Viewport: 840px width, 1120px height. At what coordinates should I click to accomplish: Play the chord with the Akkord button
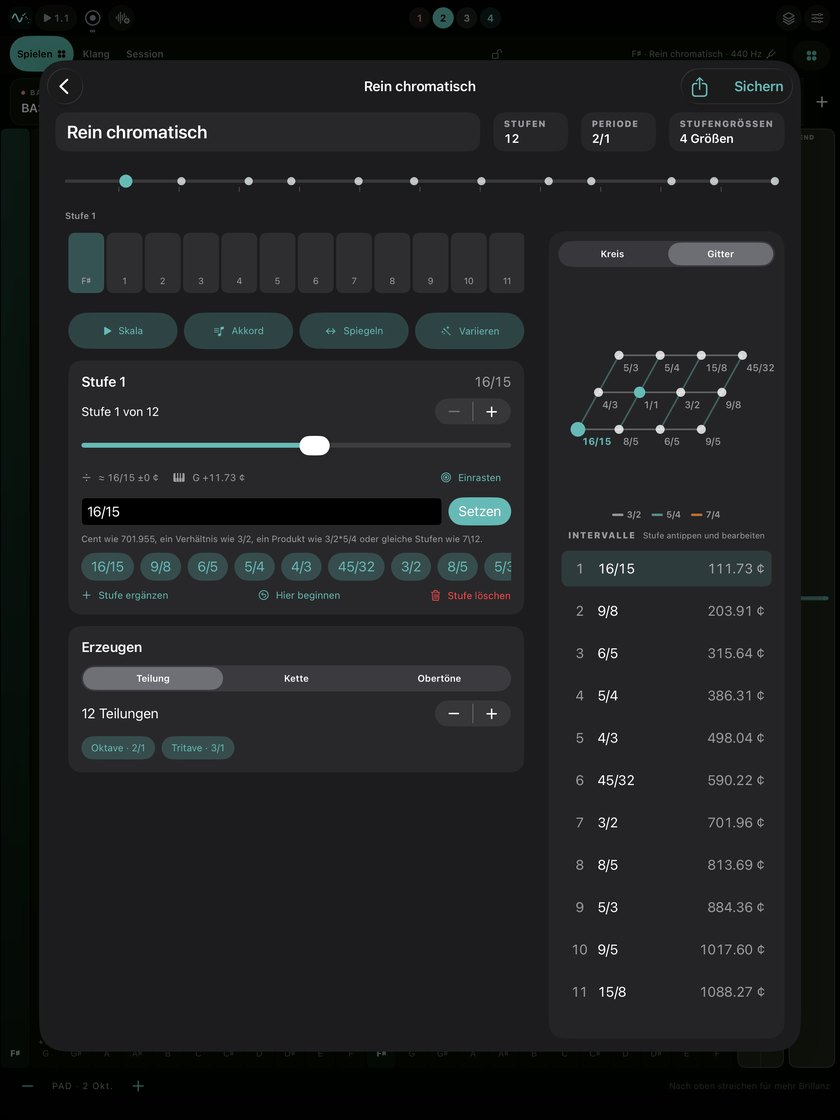tap(239, 331)
